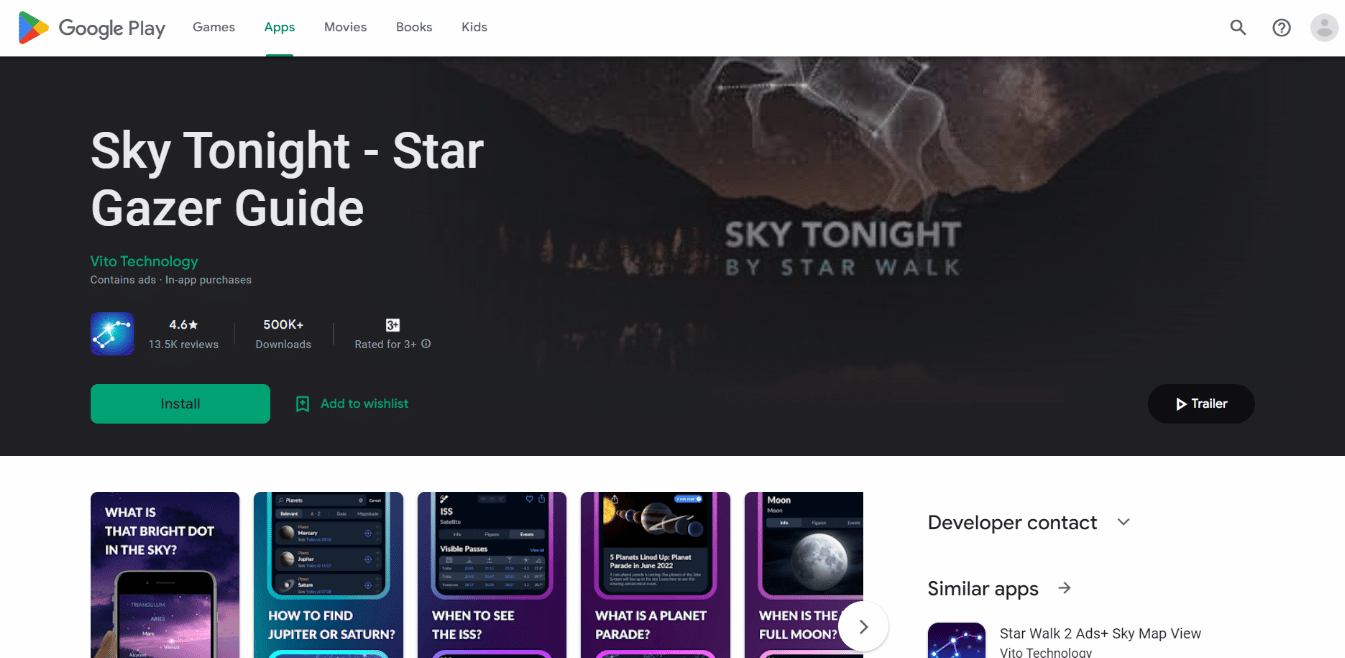Click the 3+ content rating badge
The height and width of the screenshot is (658, 1345).
tap(393, 325)
